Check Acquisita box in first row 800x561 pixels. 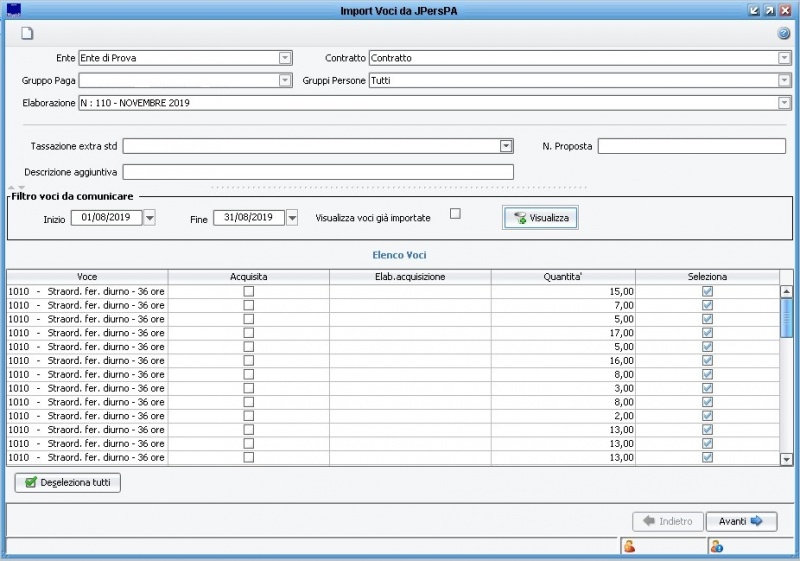[x=248, y=291]
